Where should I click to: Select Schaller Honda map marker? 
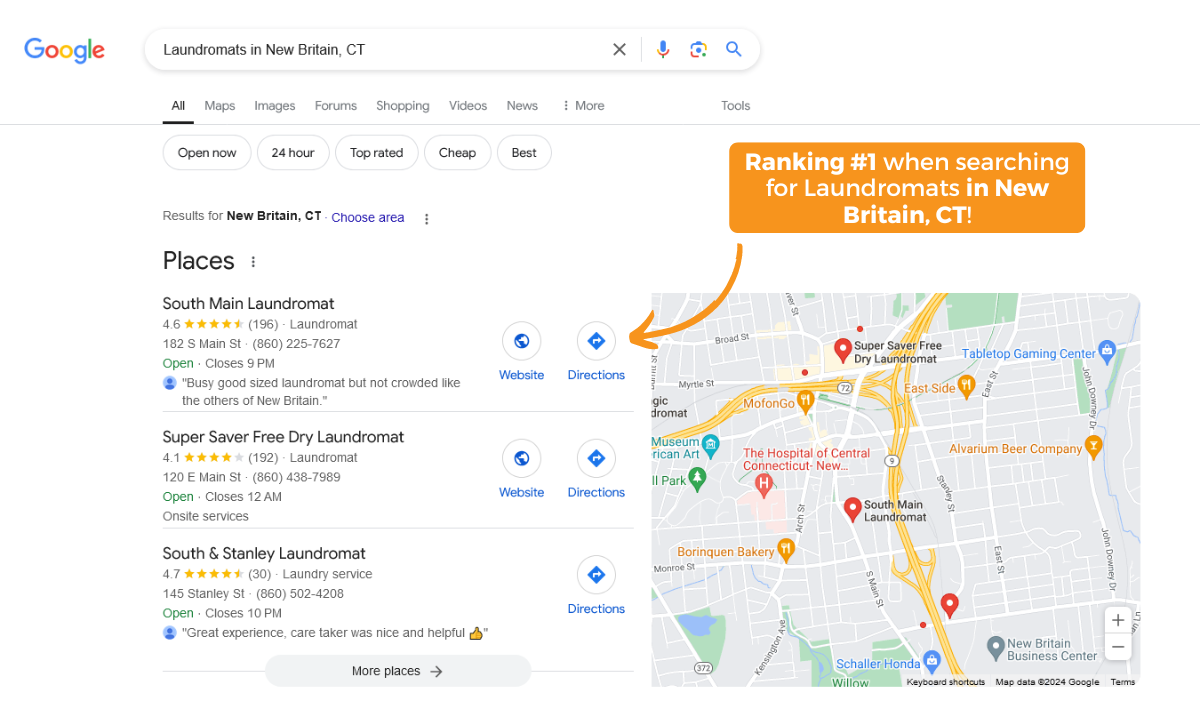point(932,661)
